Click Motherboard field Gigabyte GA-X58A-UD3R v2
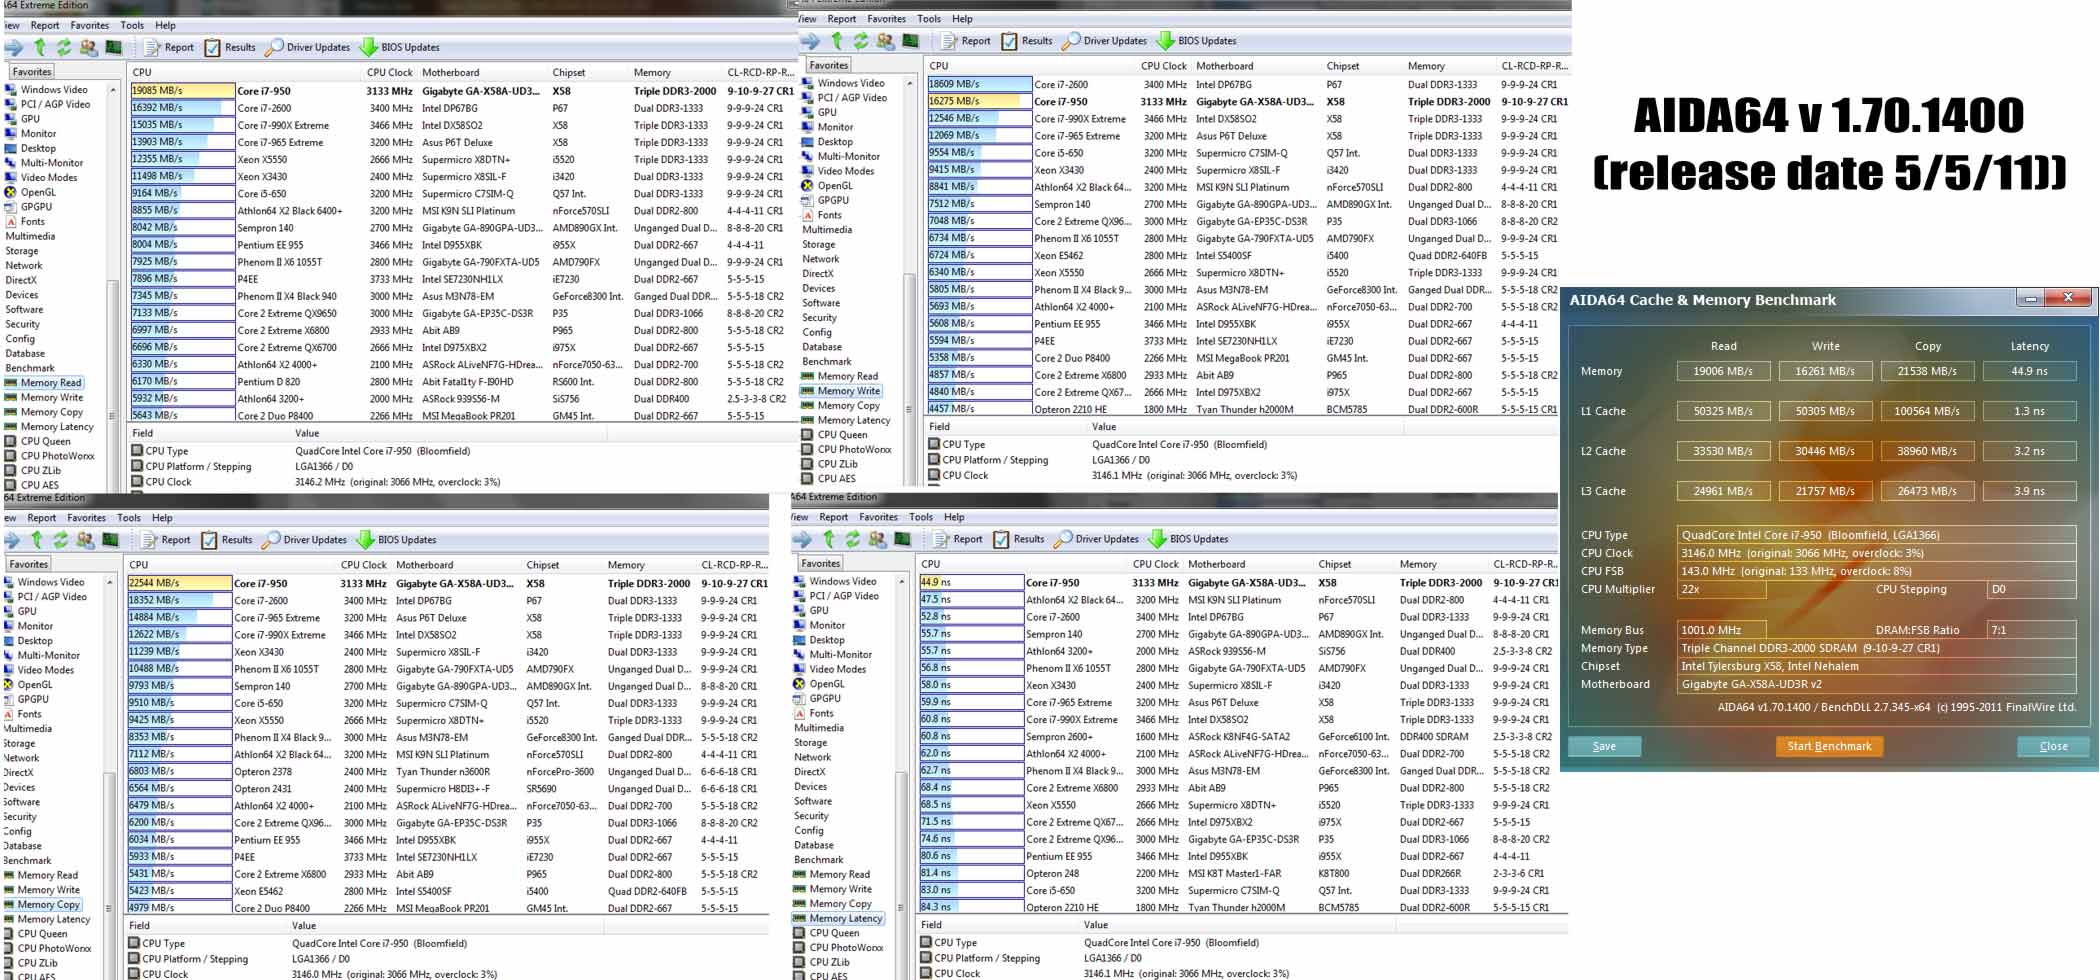 coord(1876,684)
